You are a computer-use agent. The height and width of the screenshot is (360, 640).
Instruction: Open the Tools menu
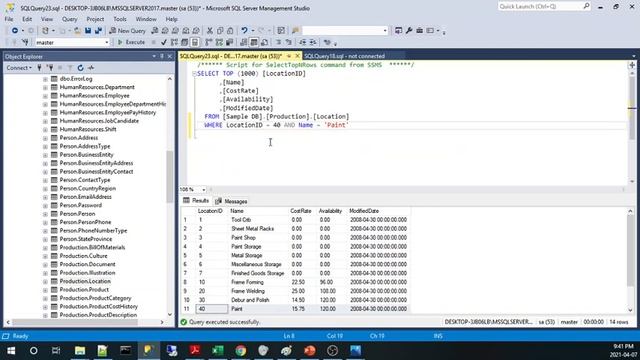click(120, 19)
